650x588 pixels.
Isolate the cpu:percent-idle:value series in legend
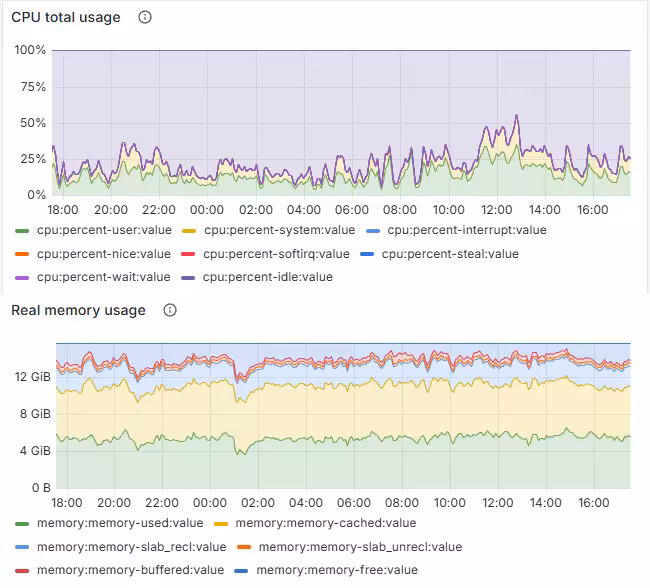click(267, 277)
